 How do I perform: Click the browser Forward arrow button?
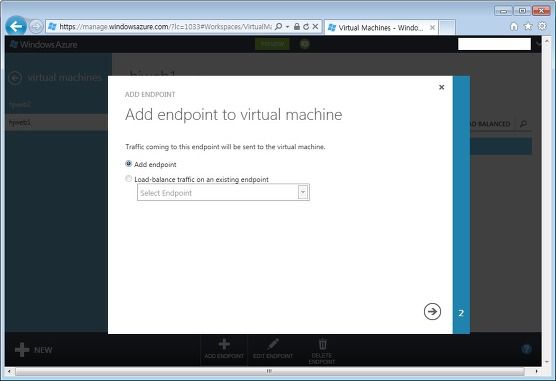click(36, 27)
